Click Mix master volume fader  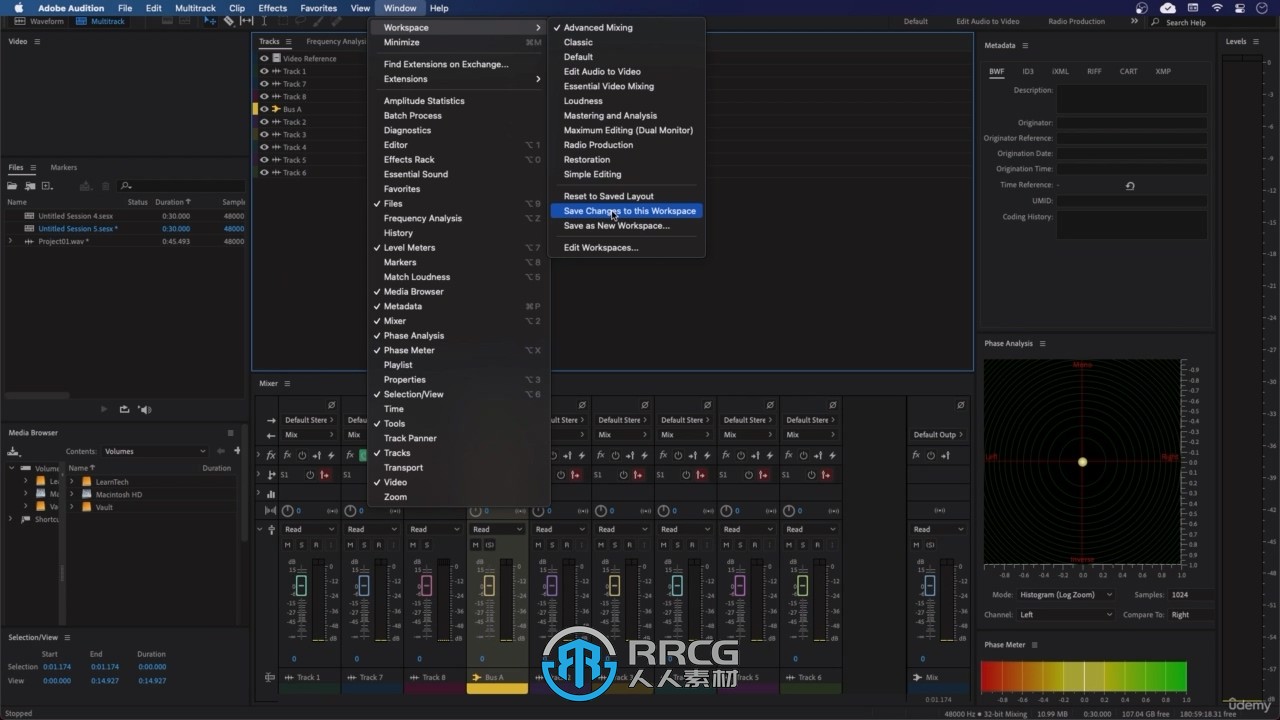(928, 585)
